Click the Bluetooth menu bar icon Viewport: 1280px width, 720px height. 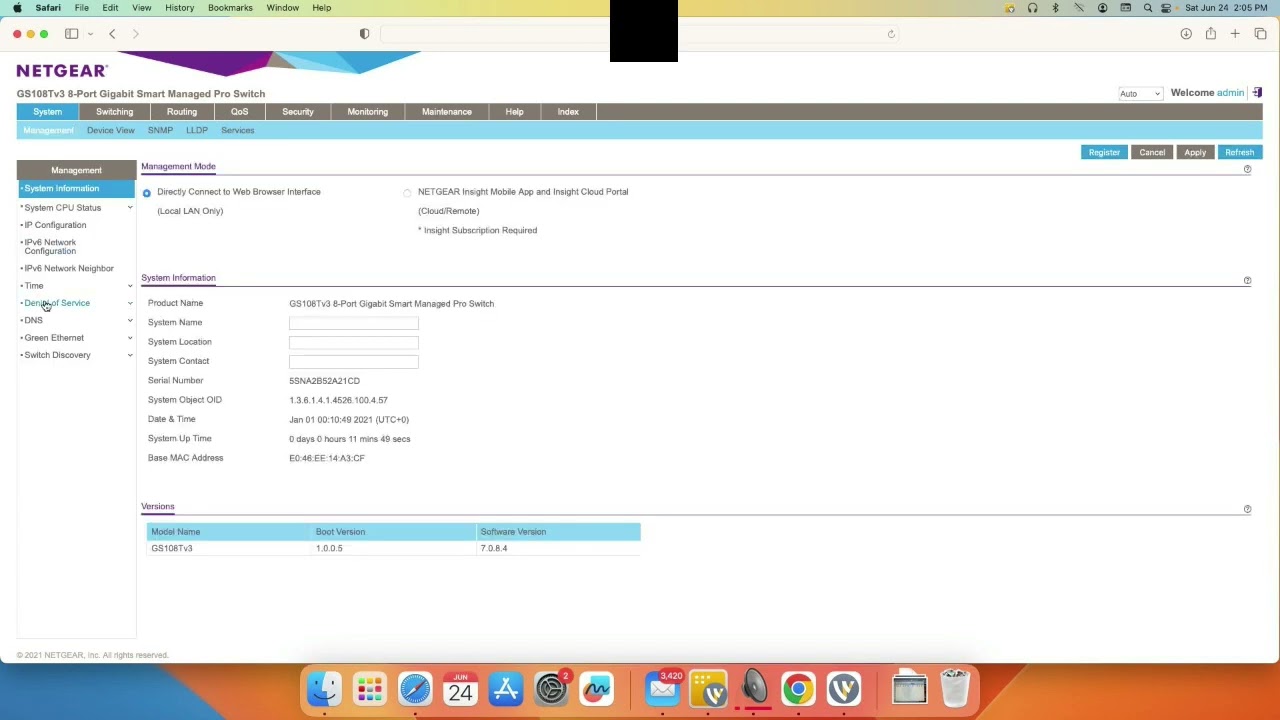tap(1055, 8)
